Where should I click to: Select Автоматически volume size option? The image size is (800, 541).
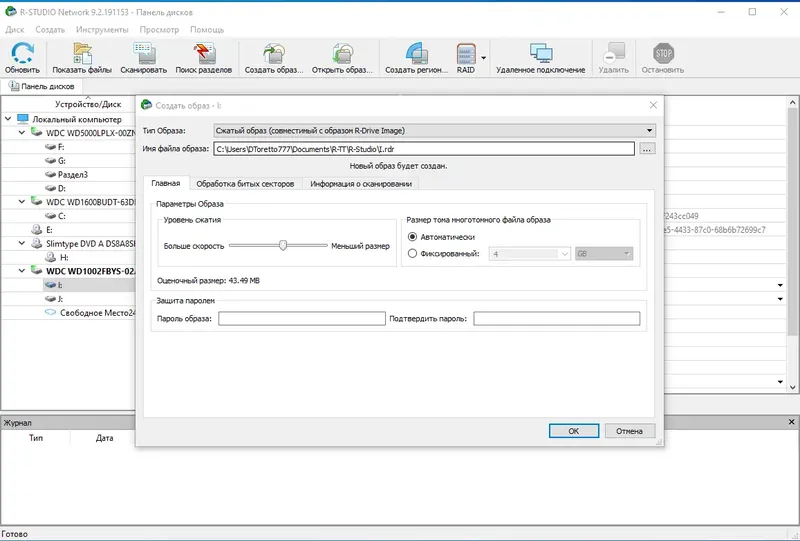[x=412, y=237]
